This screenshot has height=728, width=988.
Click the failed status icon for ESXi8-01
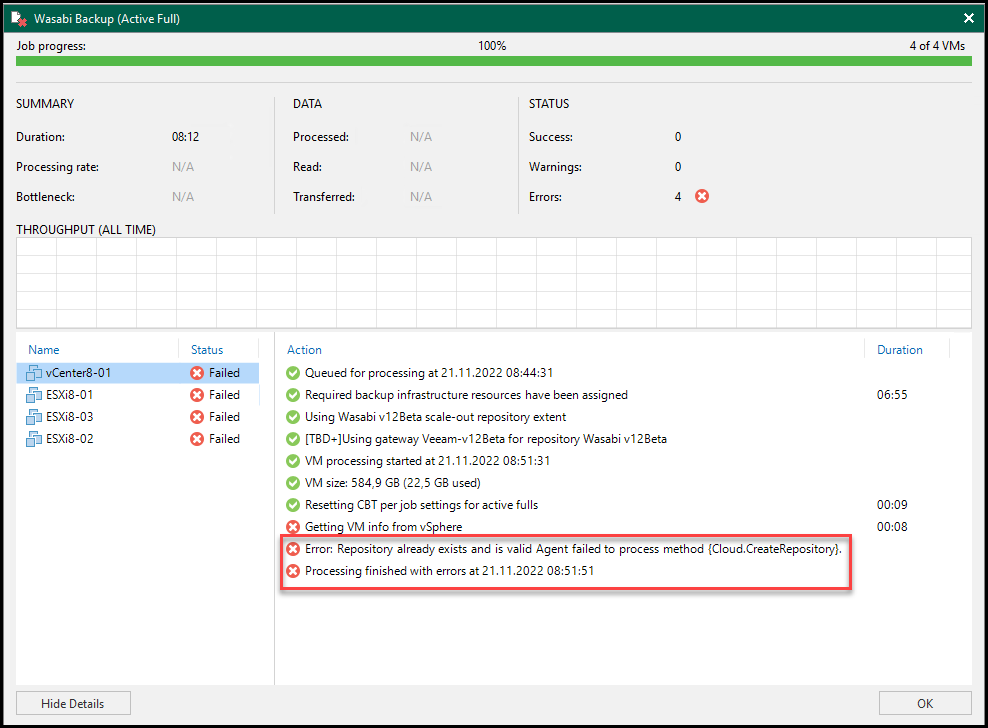pyautogui.click(x=197, y=395)
